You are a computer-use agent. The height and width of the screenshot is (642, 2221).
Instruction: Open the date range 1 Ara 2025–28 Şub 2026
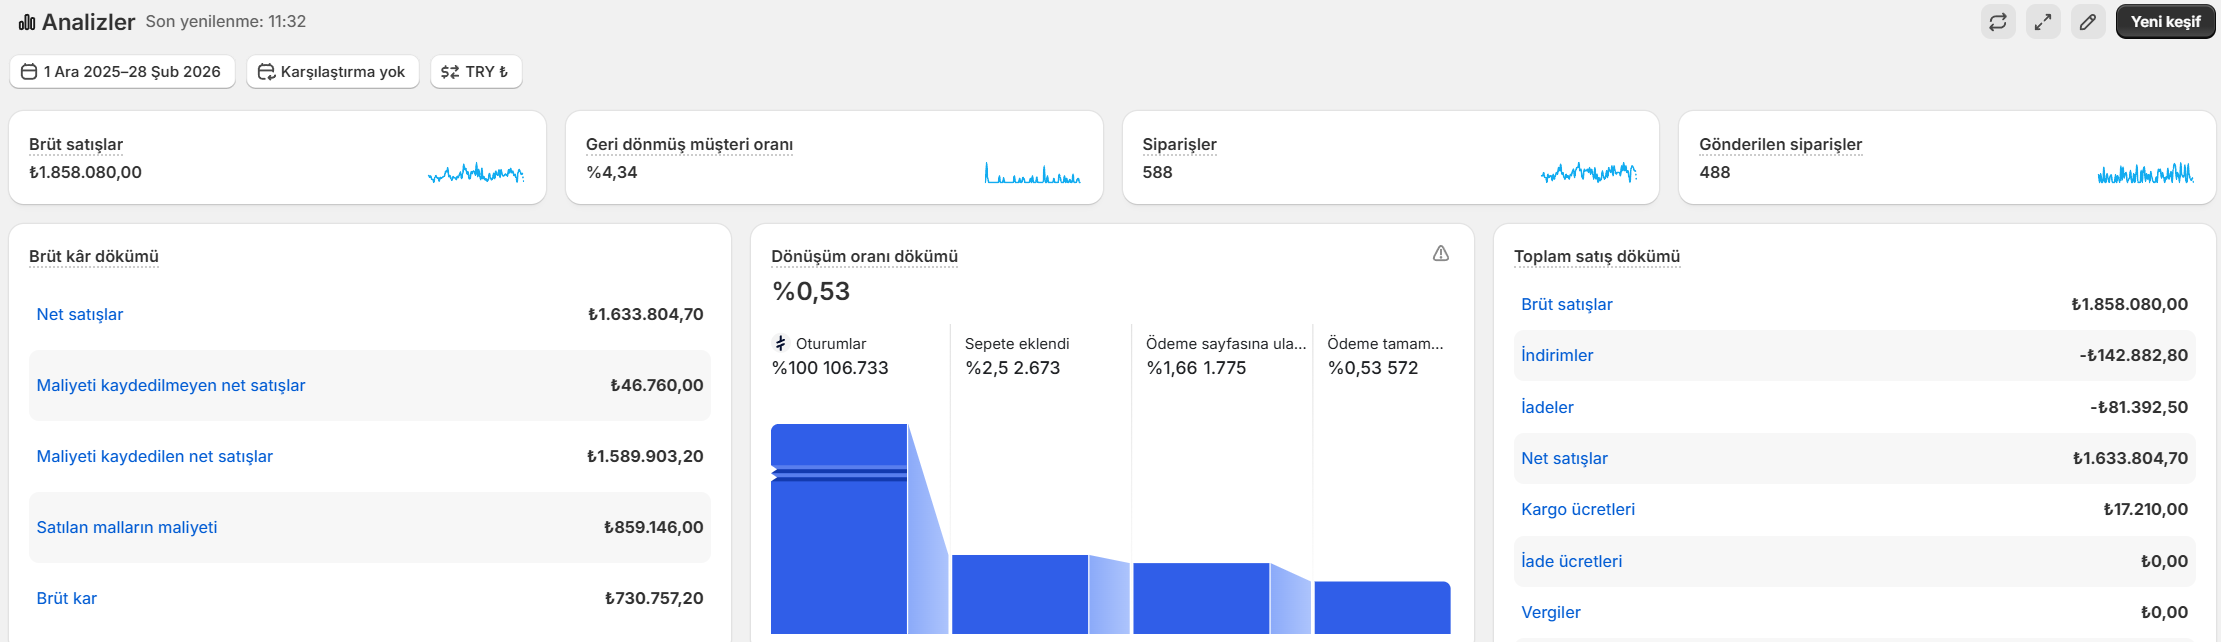(x=122, y=72)
